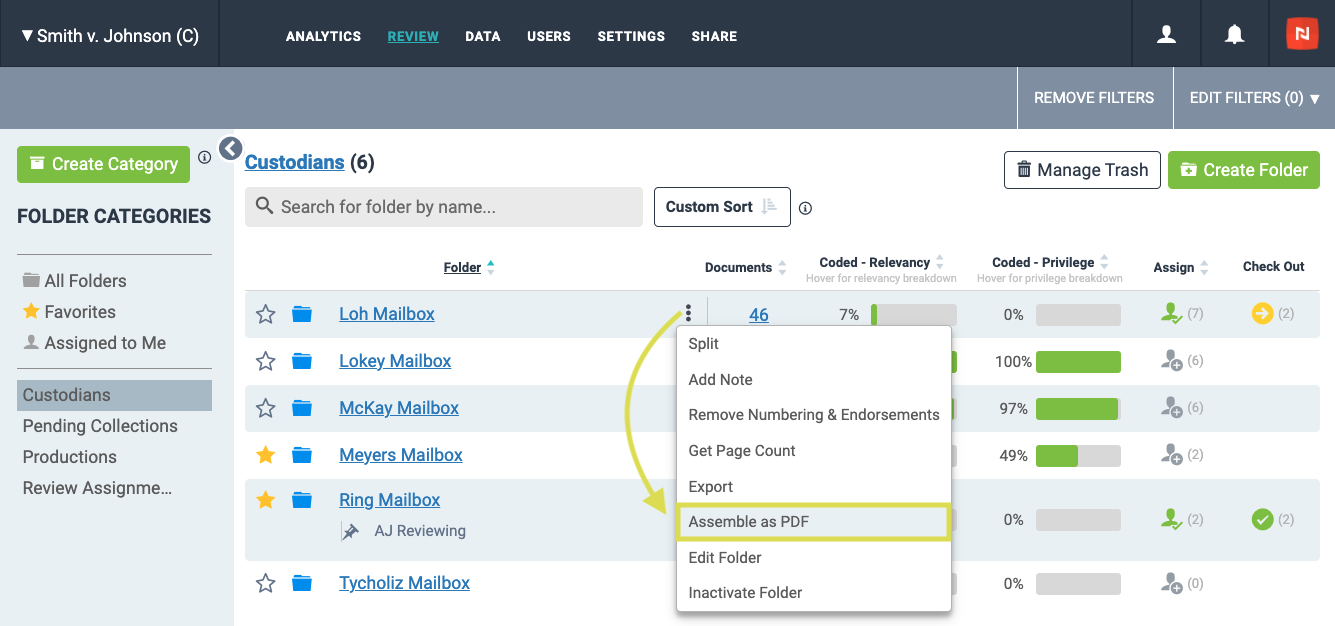Click the Create Folder button
This screenshot has width=1335, height=626.
[x=1244, y=170]
